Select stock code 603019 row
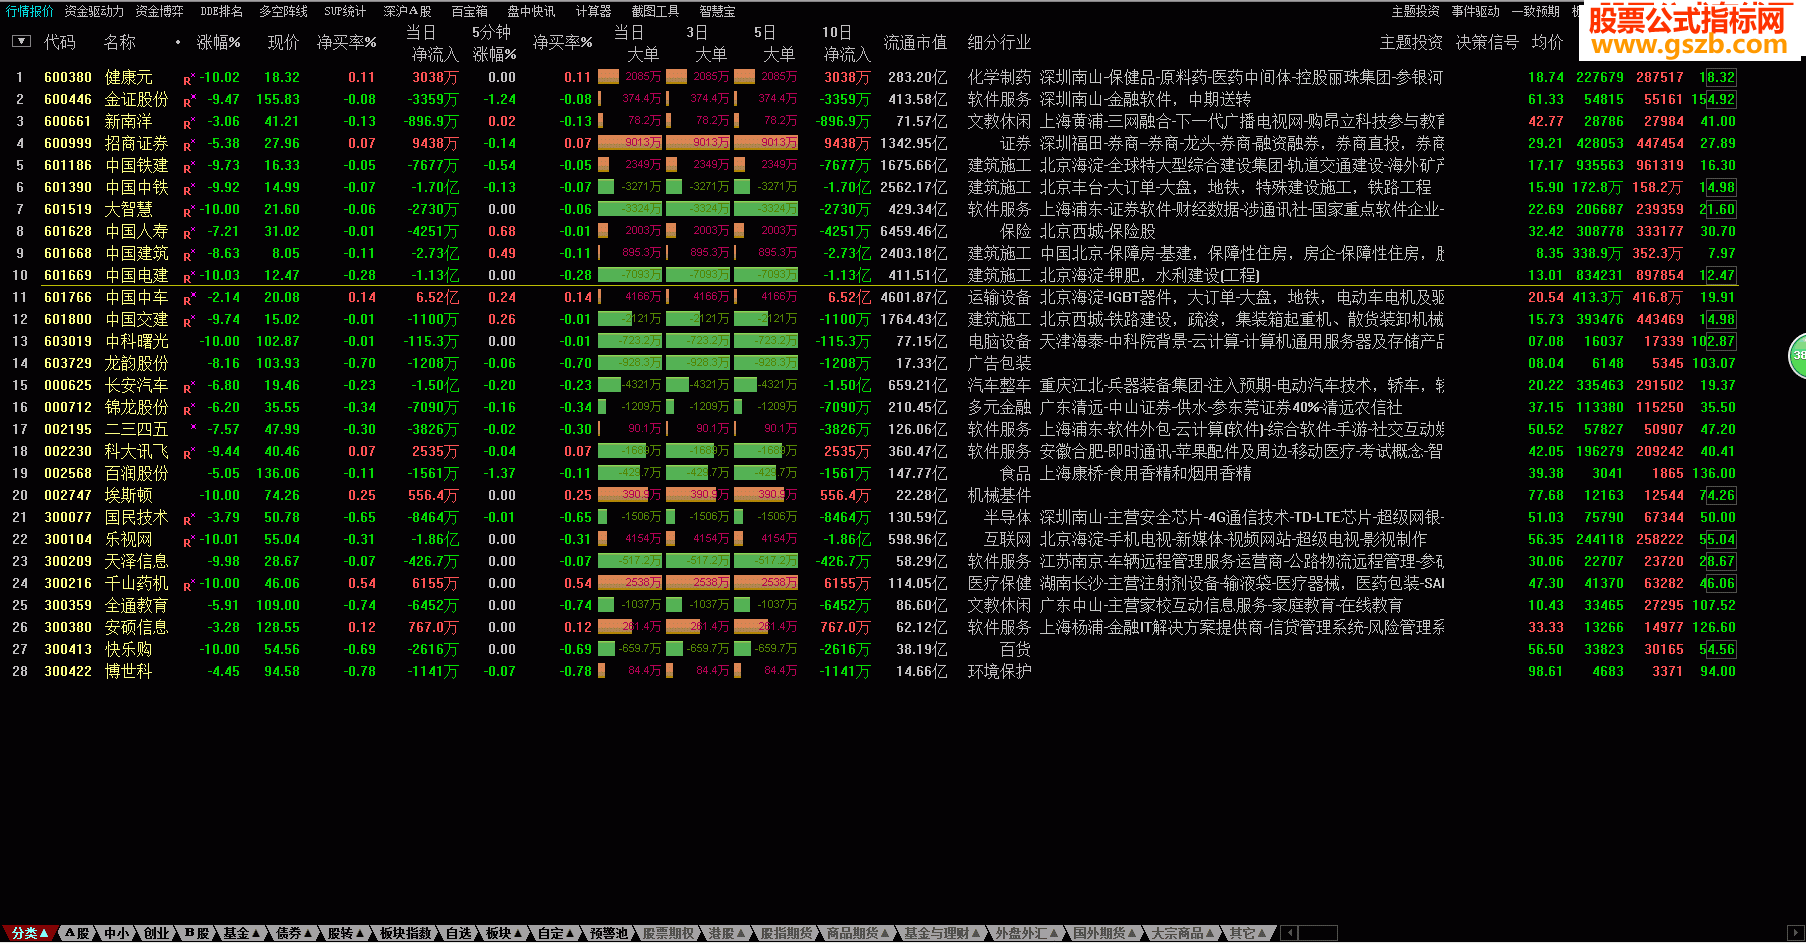Screen dimensions: 1806x944 coord(68,341)
